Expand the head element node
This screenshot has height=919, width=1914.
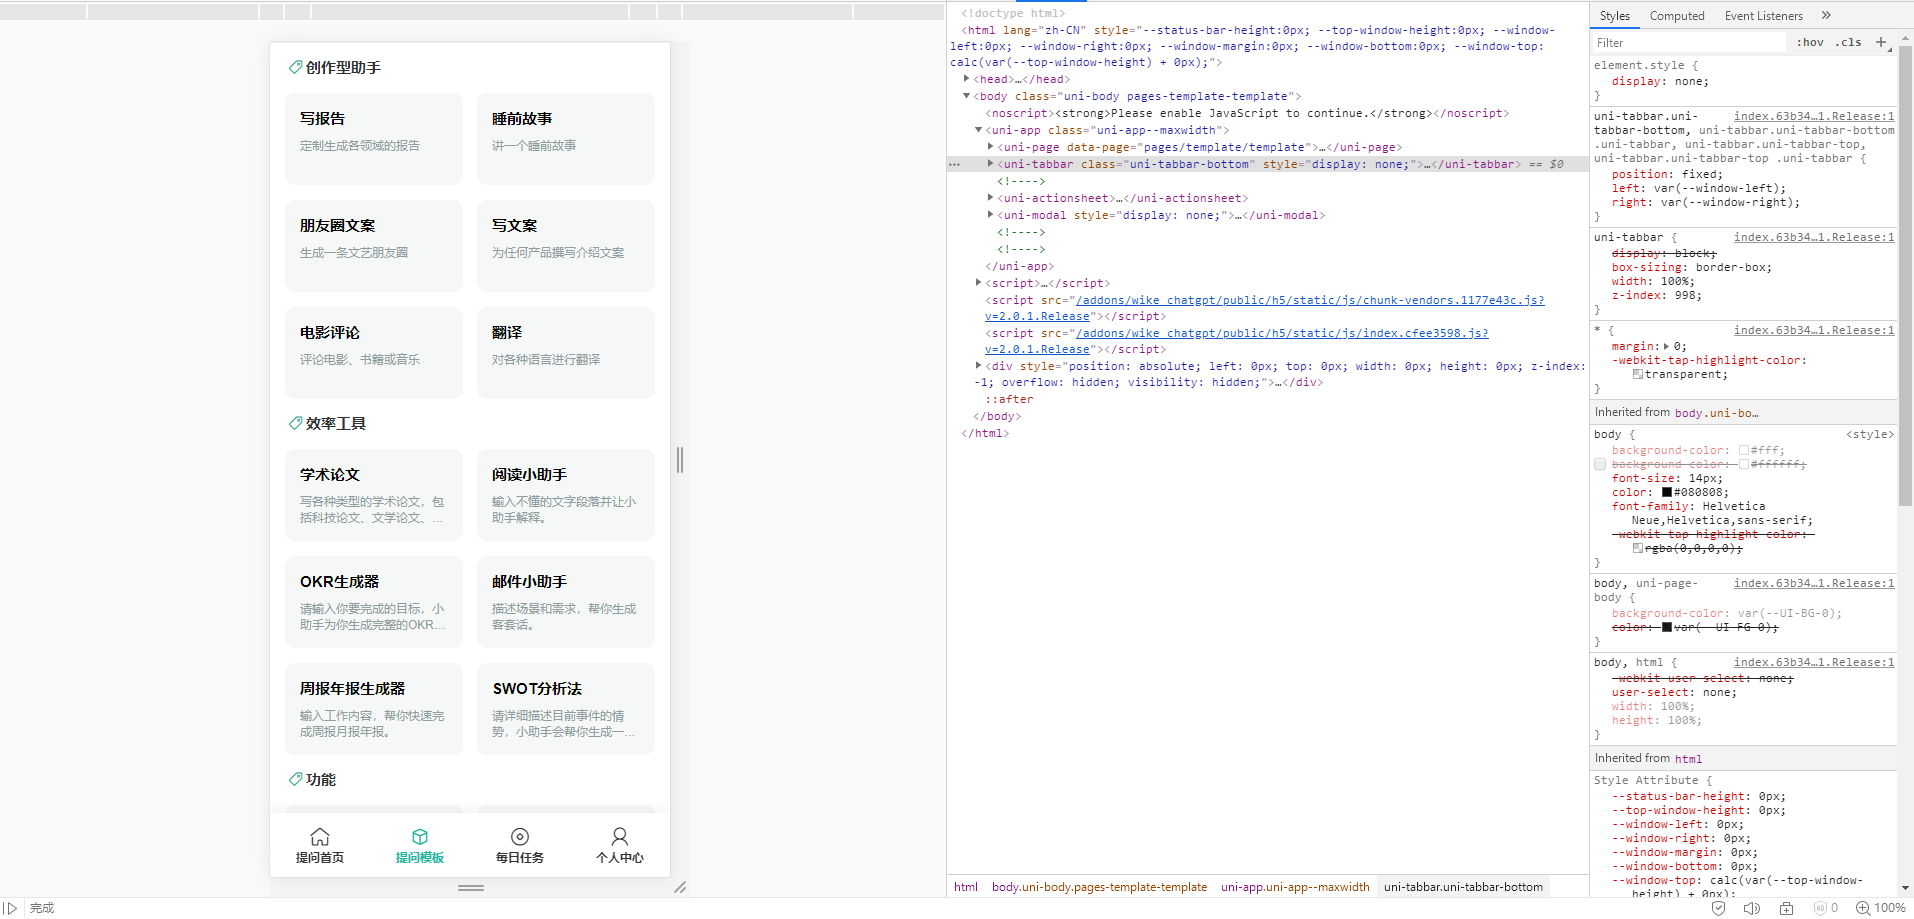pos(966,79)
